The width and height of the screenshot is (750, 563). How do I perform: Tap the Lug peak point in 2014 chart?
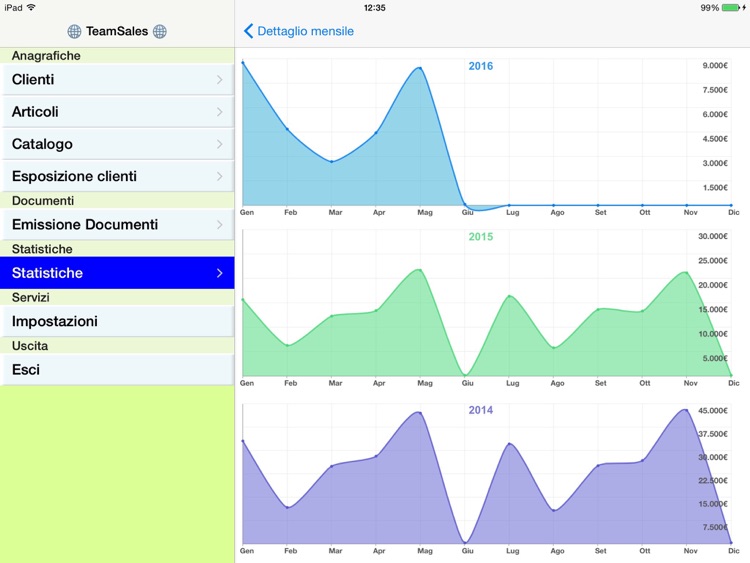pos(510,444)
